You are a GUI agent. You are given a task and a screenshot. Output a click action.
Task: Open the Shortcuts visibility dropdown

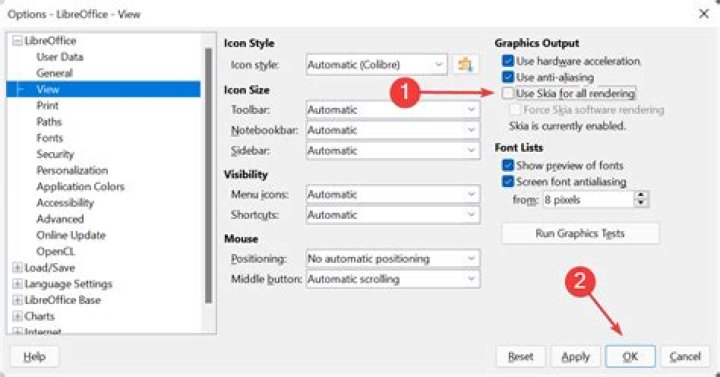(x=393, y=214)
